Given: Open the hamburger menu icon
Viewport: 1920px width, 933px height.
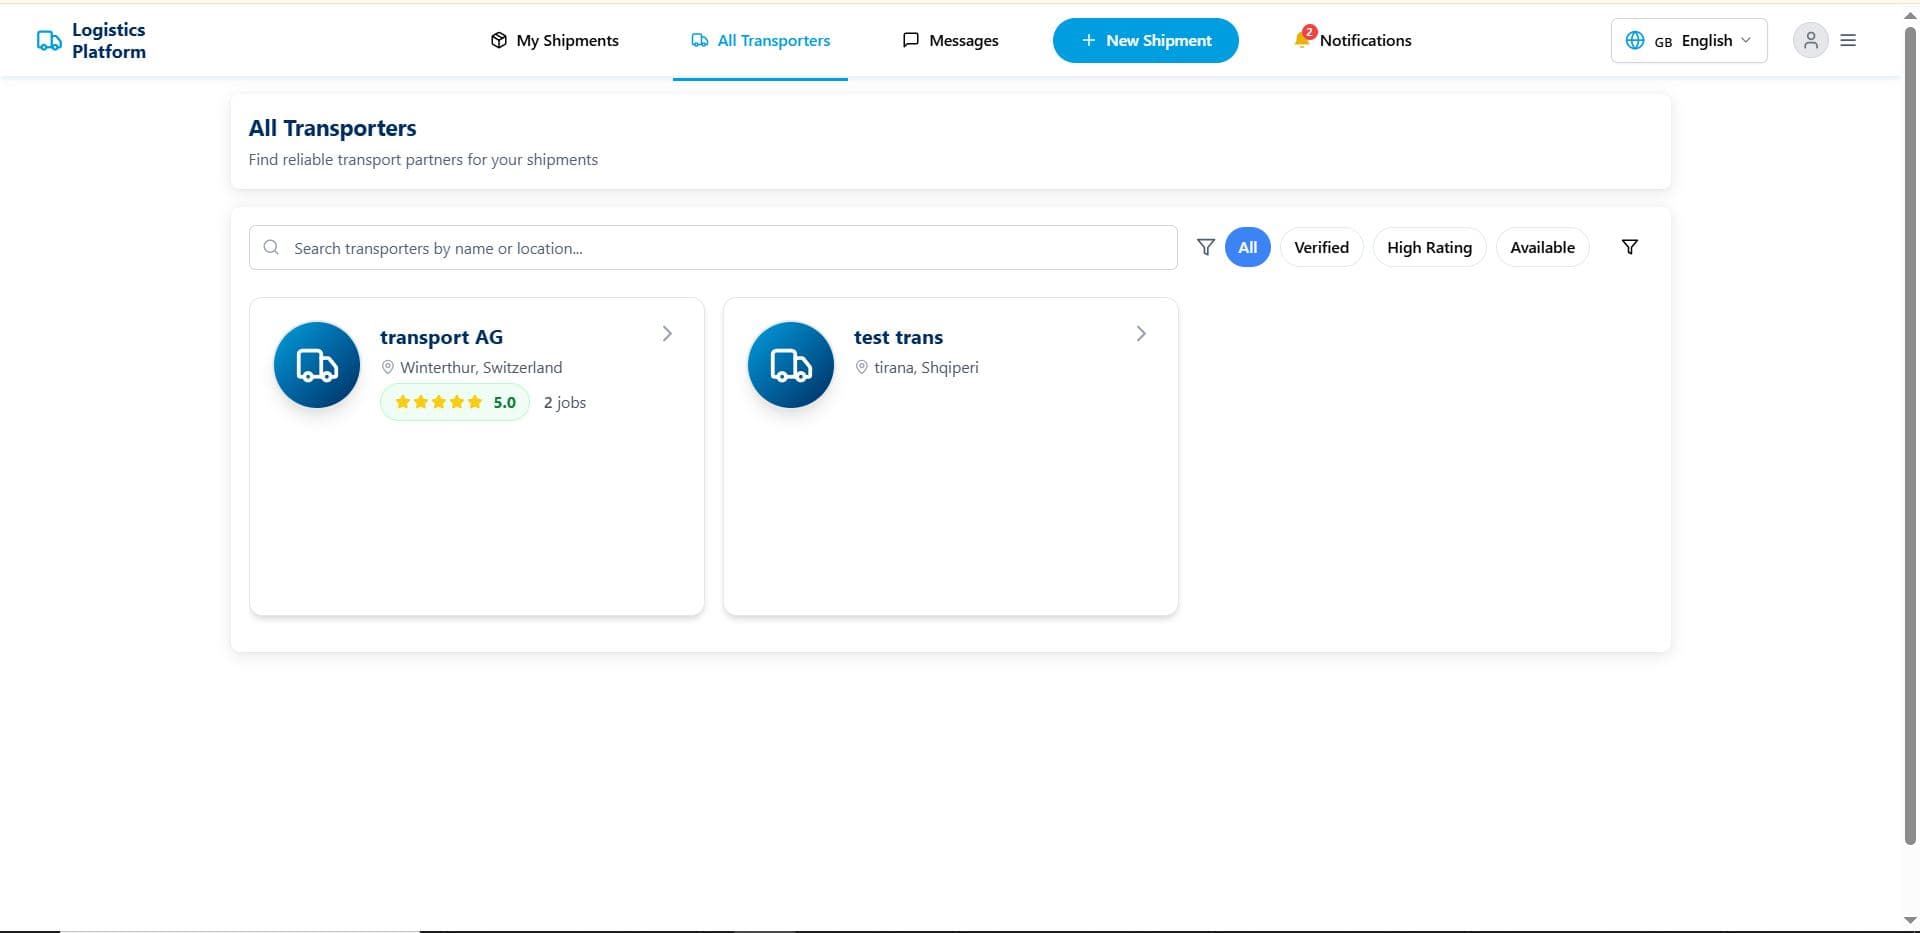Looking at the screenshot, I should [1848, 40].
